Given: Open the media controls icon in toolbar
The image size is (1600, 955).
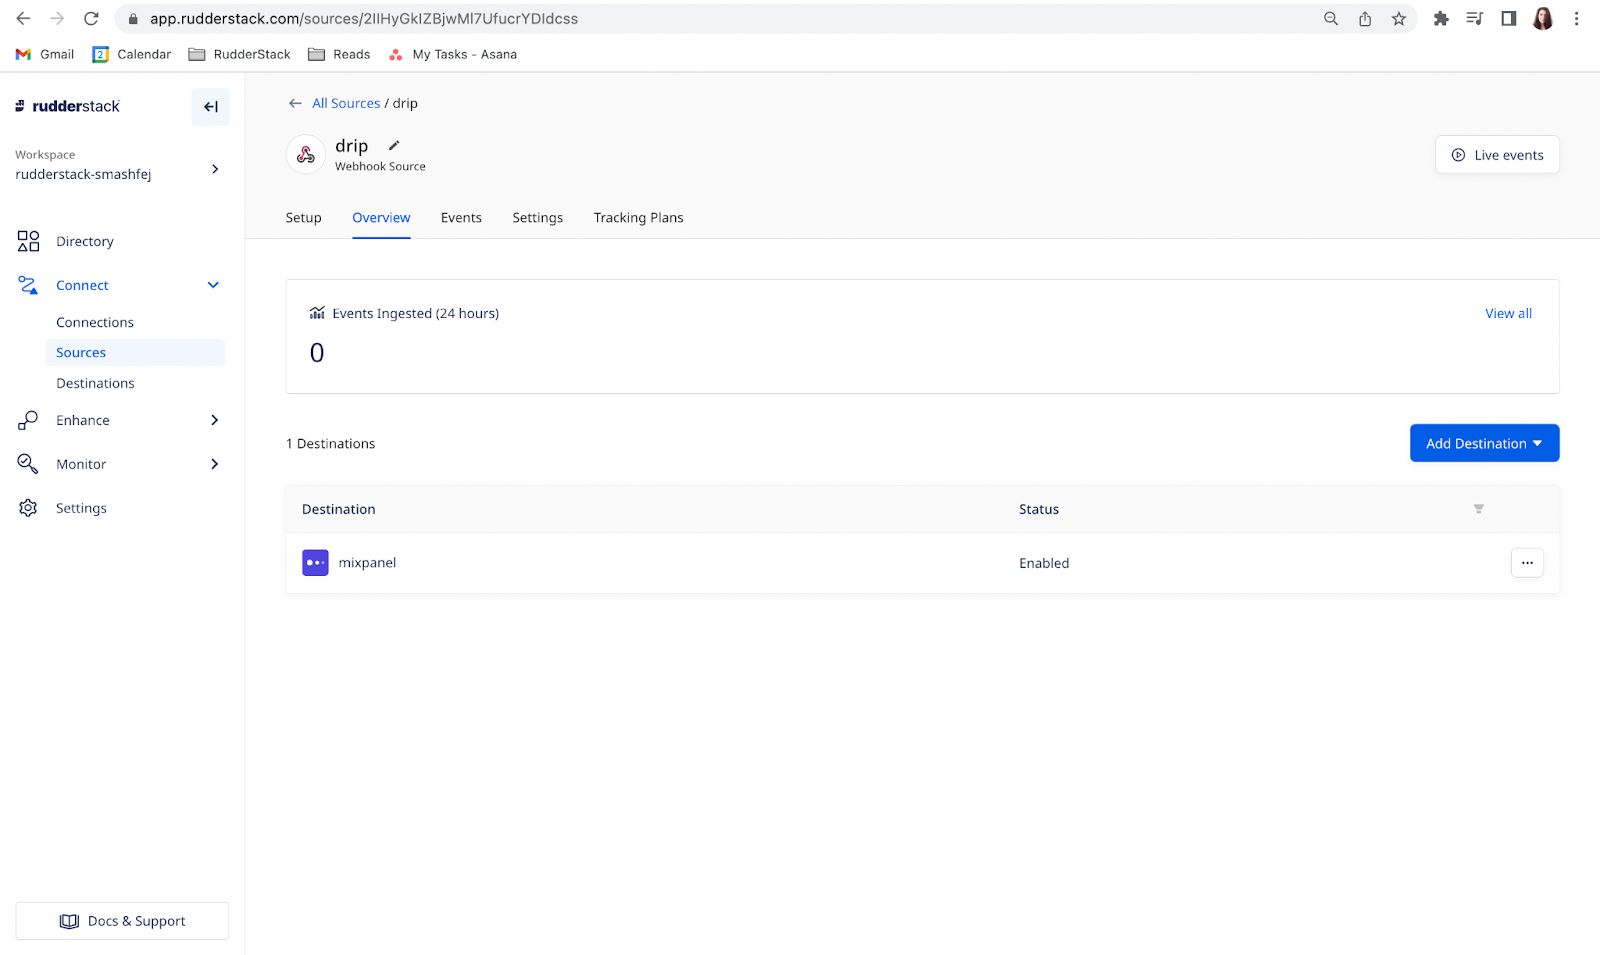Looking at the screenshot, I should click(x=1475, y=18).
